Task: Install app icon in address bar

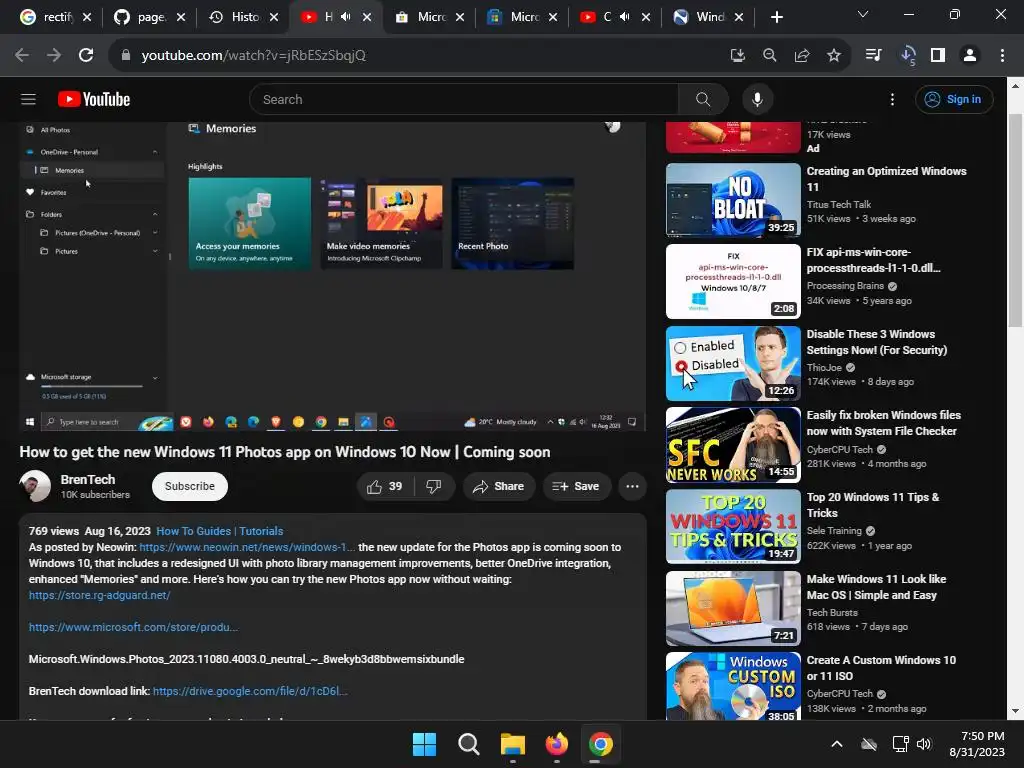Action: pyautogui.click(x=738, y=56)
